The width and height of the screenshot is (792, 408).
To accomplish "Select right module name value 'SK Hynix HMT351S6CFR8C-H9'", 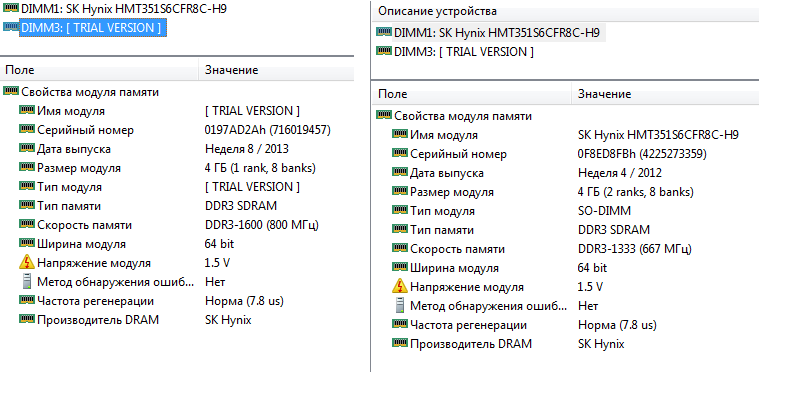I will point(658,135).
